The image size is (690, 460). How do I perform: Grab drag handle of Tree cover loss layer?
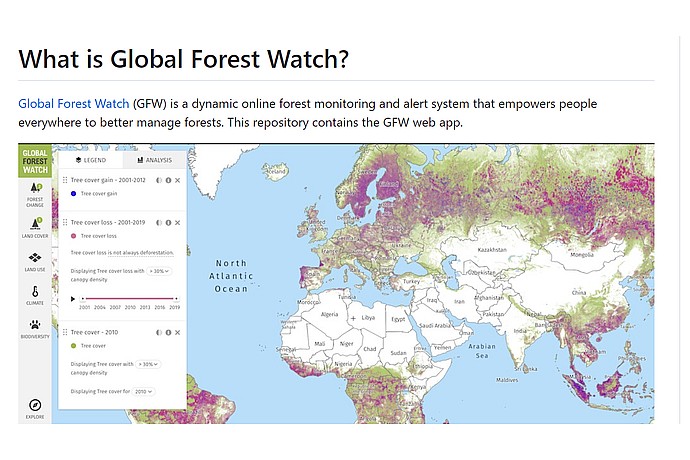pyautogui.click(x=65, y=222)
